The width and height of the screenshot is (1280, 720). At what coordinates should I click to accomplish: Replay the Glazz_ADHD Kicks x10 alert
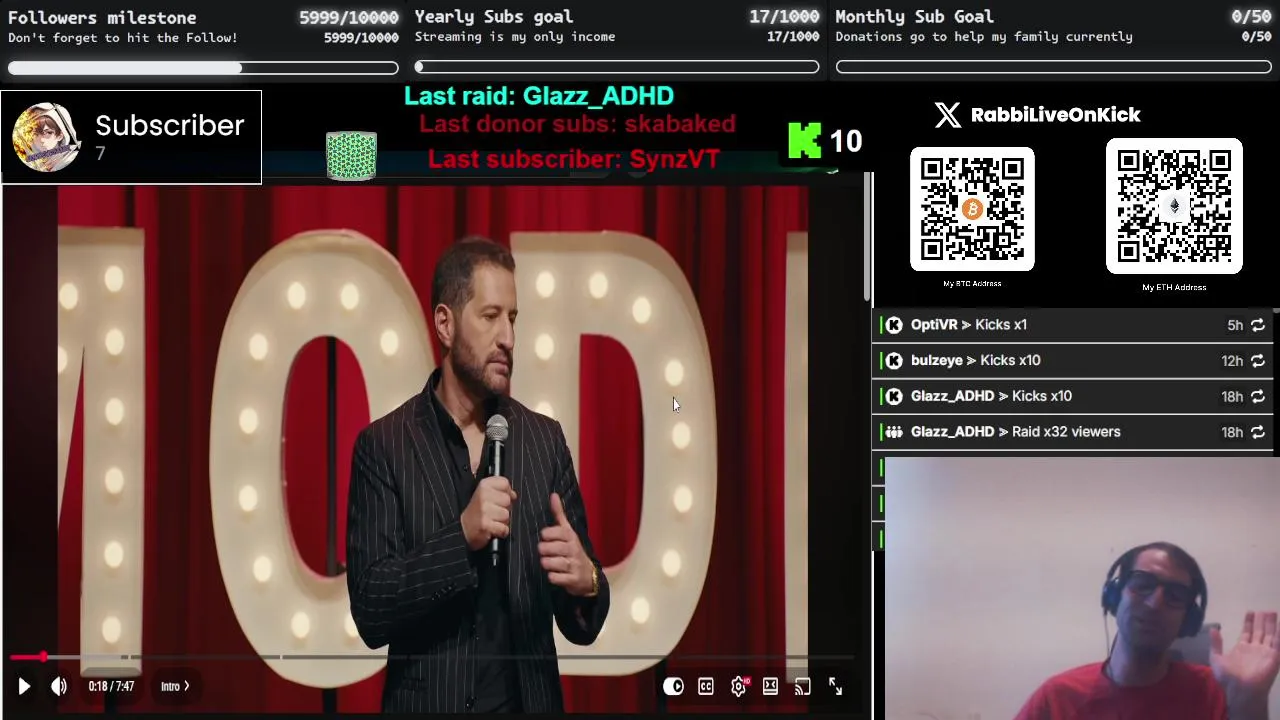(x=1258, y=397)
